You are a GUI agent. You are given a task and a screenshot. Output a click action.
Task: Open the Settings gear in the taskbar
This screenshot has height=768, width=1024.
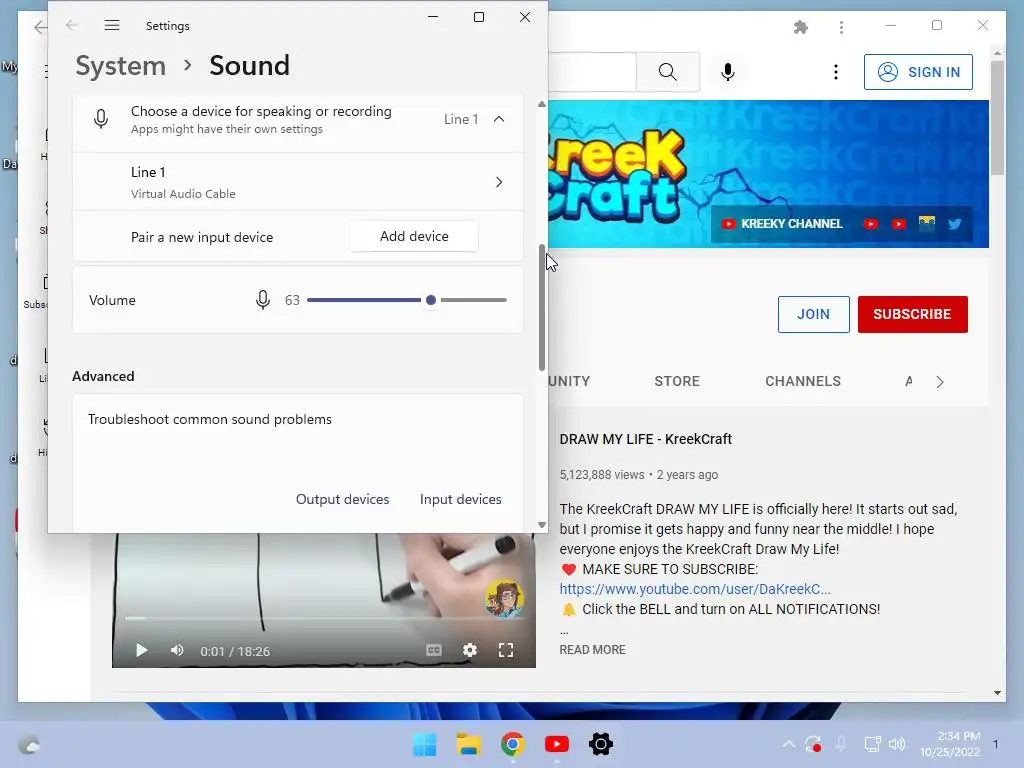click(601, 744)
